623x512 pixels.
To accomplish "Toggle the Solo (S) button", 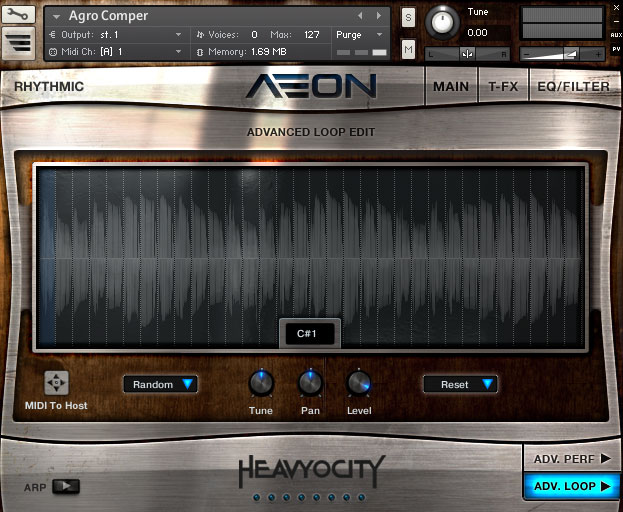I will 408,17.
